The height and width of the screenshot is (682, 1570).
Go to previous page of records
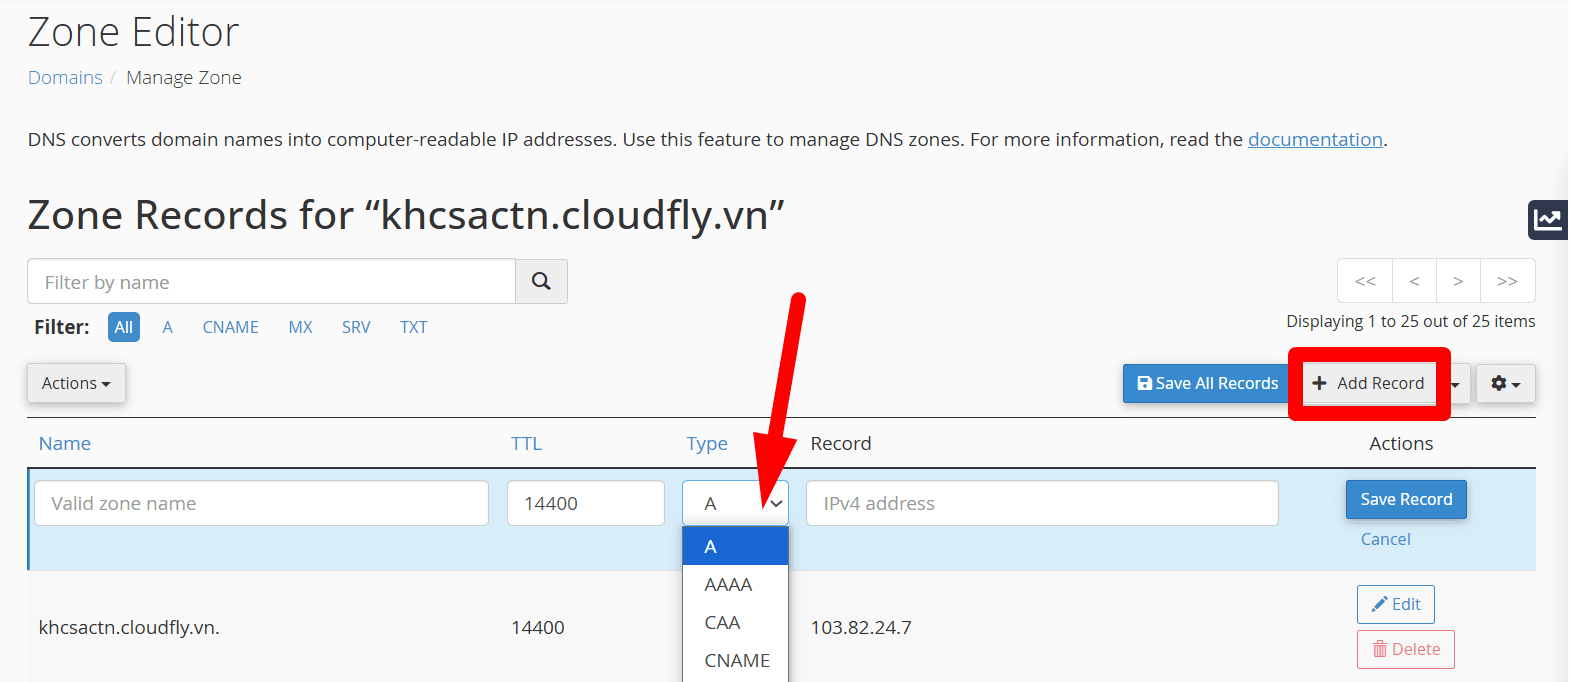(x=1415, y=281)
